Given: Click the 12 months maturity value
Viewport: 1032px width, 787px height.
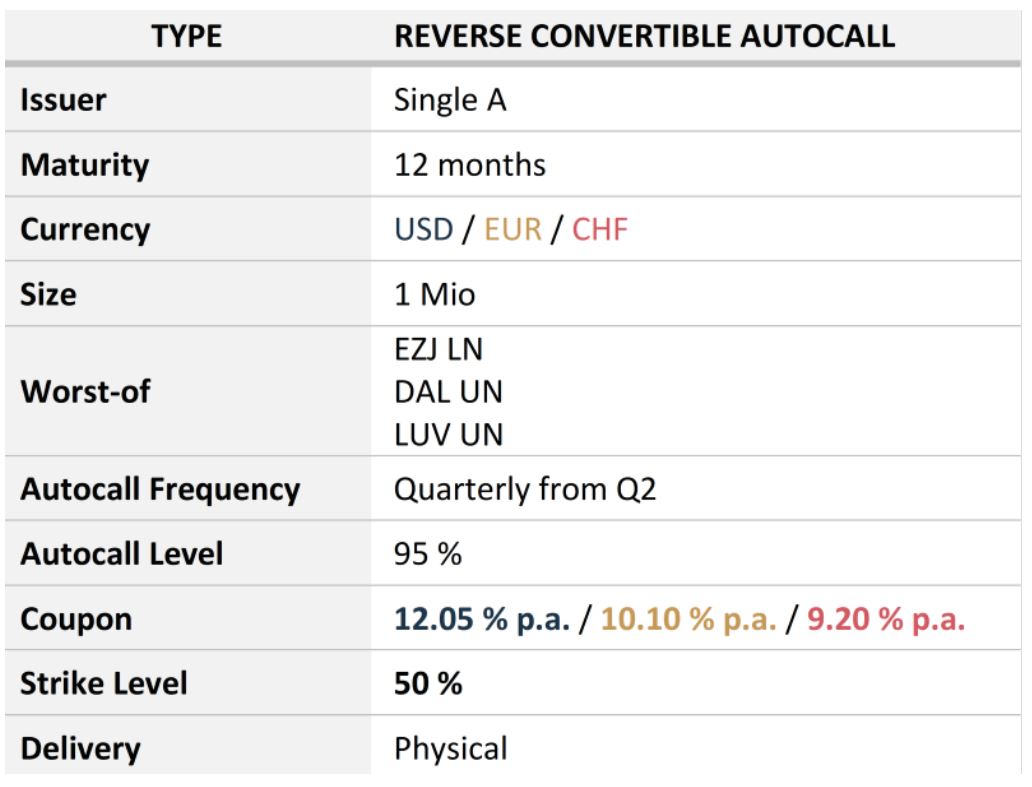Looking at the screenshot, I should pyautogui.click(x=470, y=165).
